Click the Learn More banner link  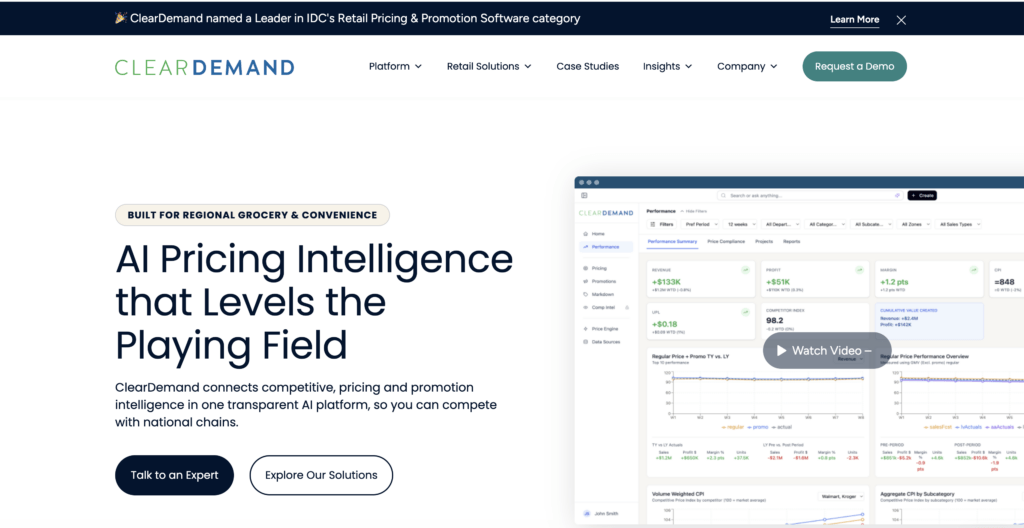(854, 20)
